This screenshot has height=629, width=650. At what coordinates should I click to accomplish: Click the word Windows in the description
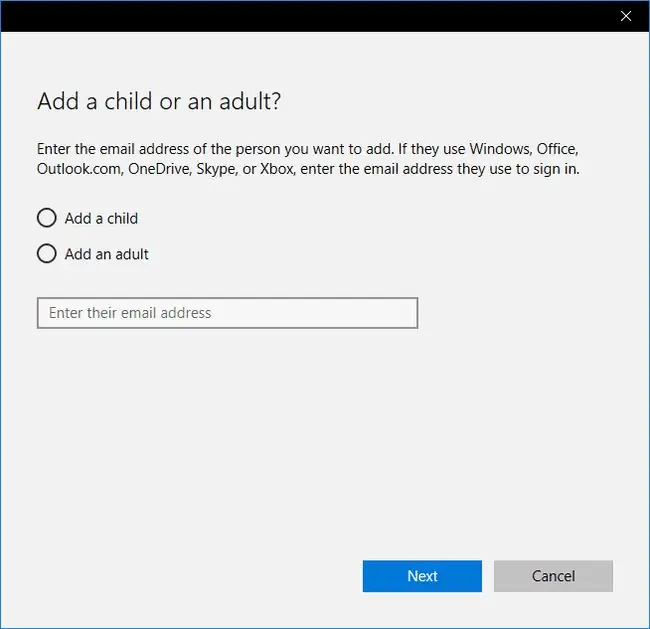(500, 149)
